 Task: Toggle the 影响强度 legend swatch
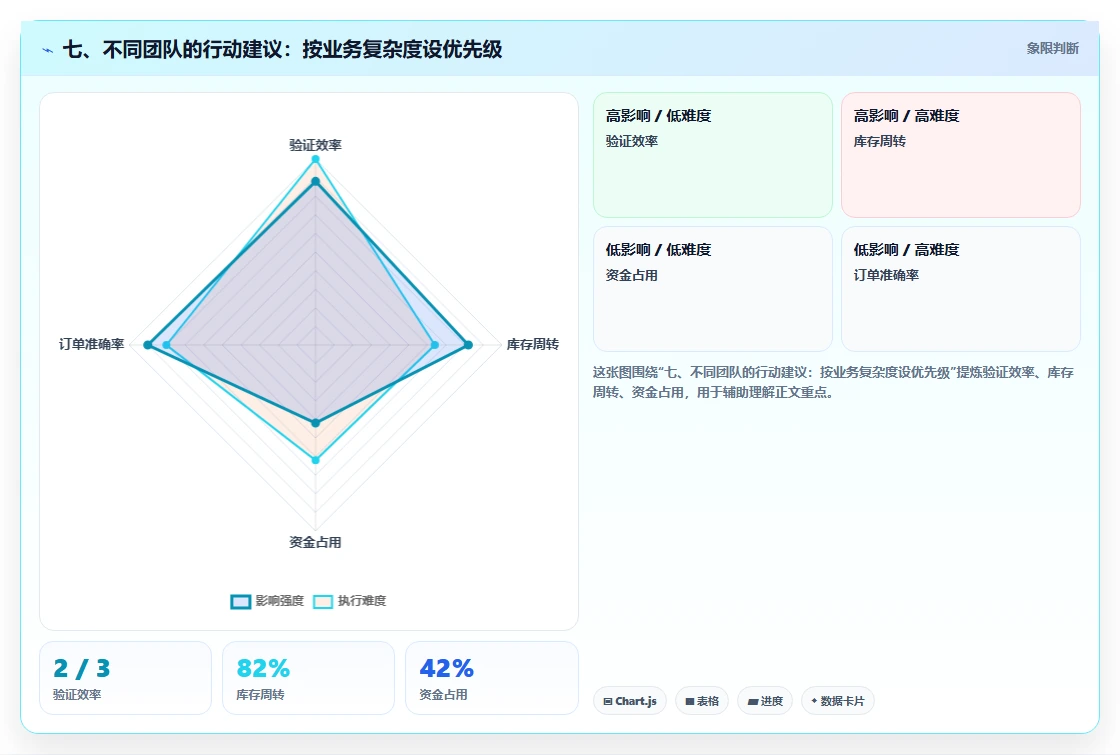241,601
